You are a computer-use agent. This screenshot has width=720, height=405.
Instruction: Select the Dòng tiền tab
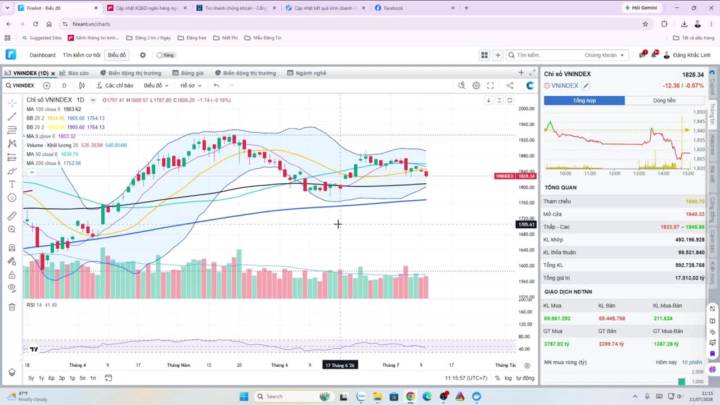pos(664,101)
